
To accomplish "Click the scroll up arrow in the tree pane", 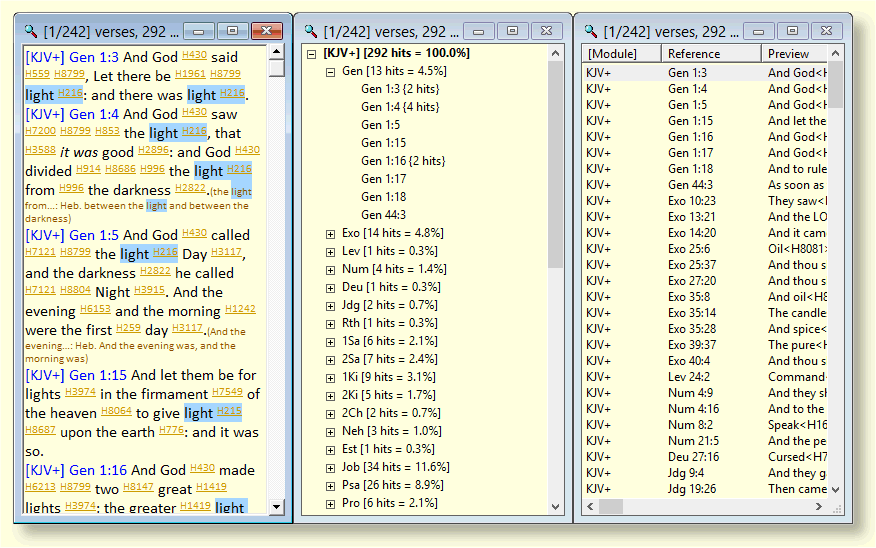I will pyautogui.click(x=555, y=53).
